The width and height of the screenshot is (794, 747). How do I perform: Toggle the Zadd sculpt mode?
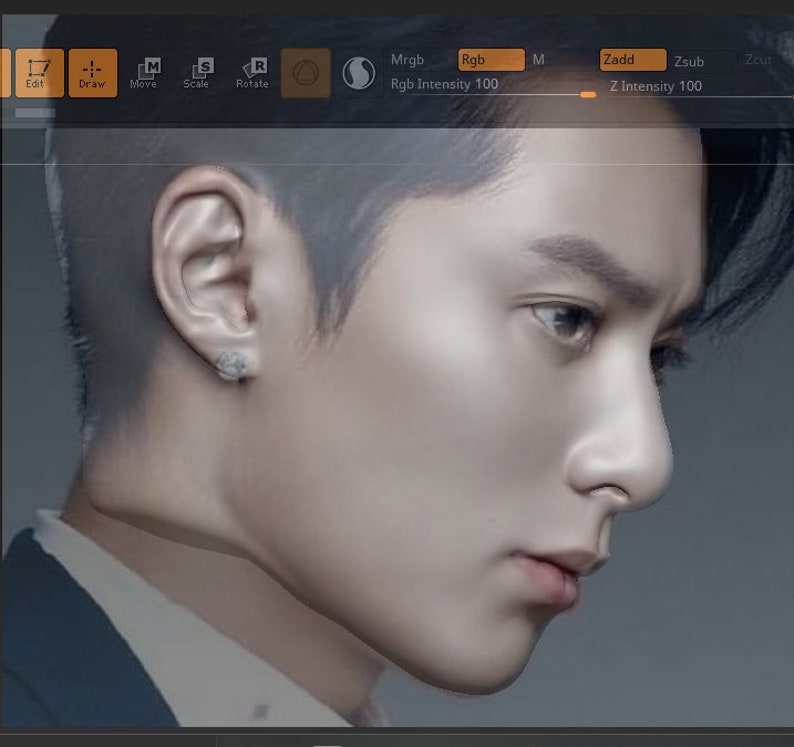(633, 60)
